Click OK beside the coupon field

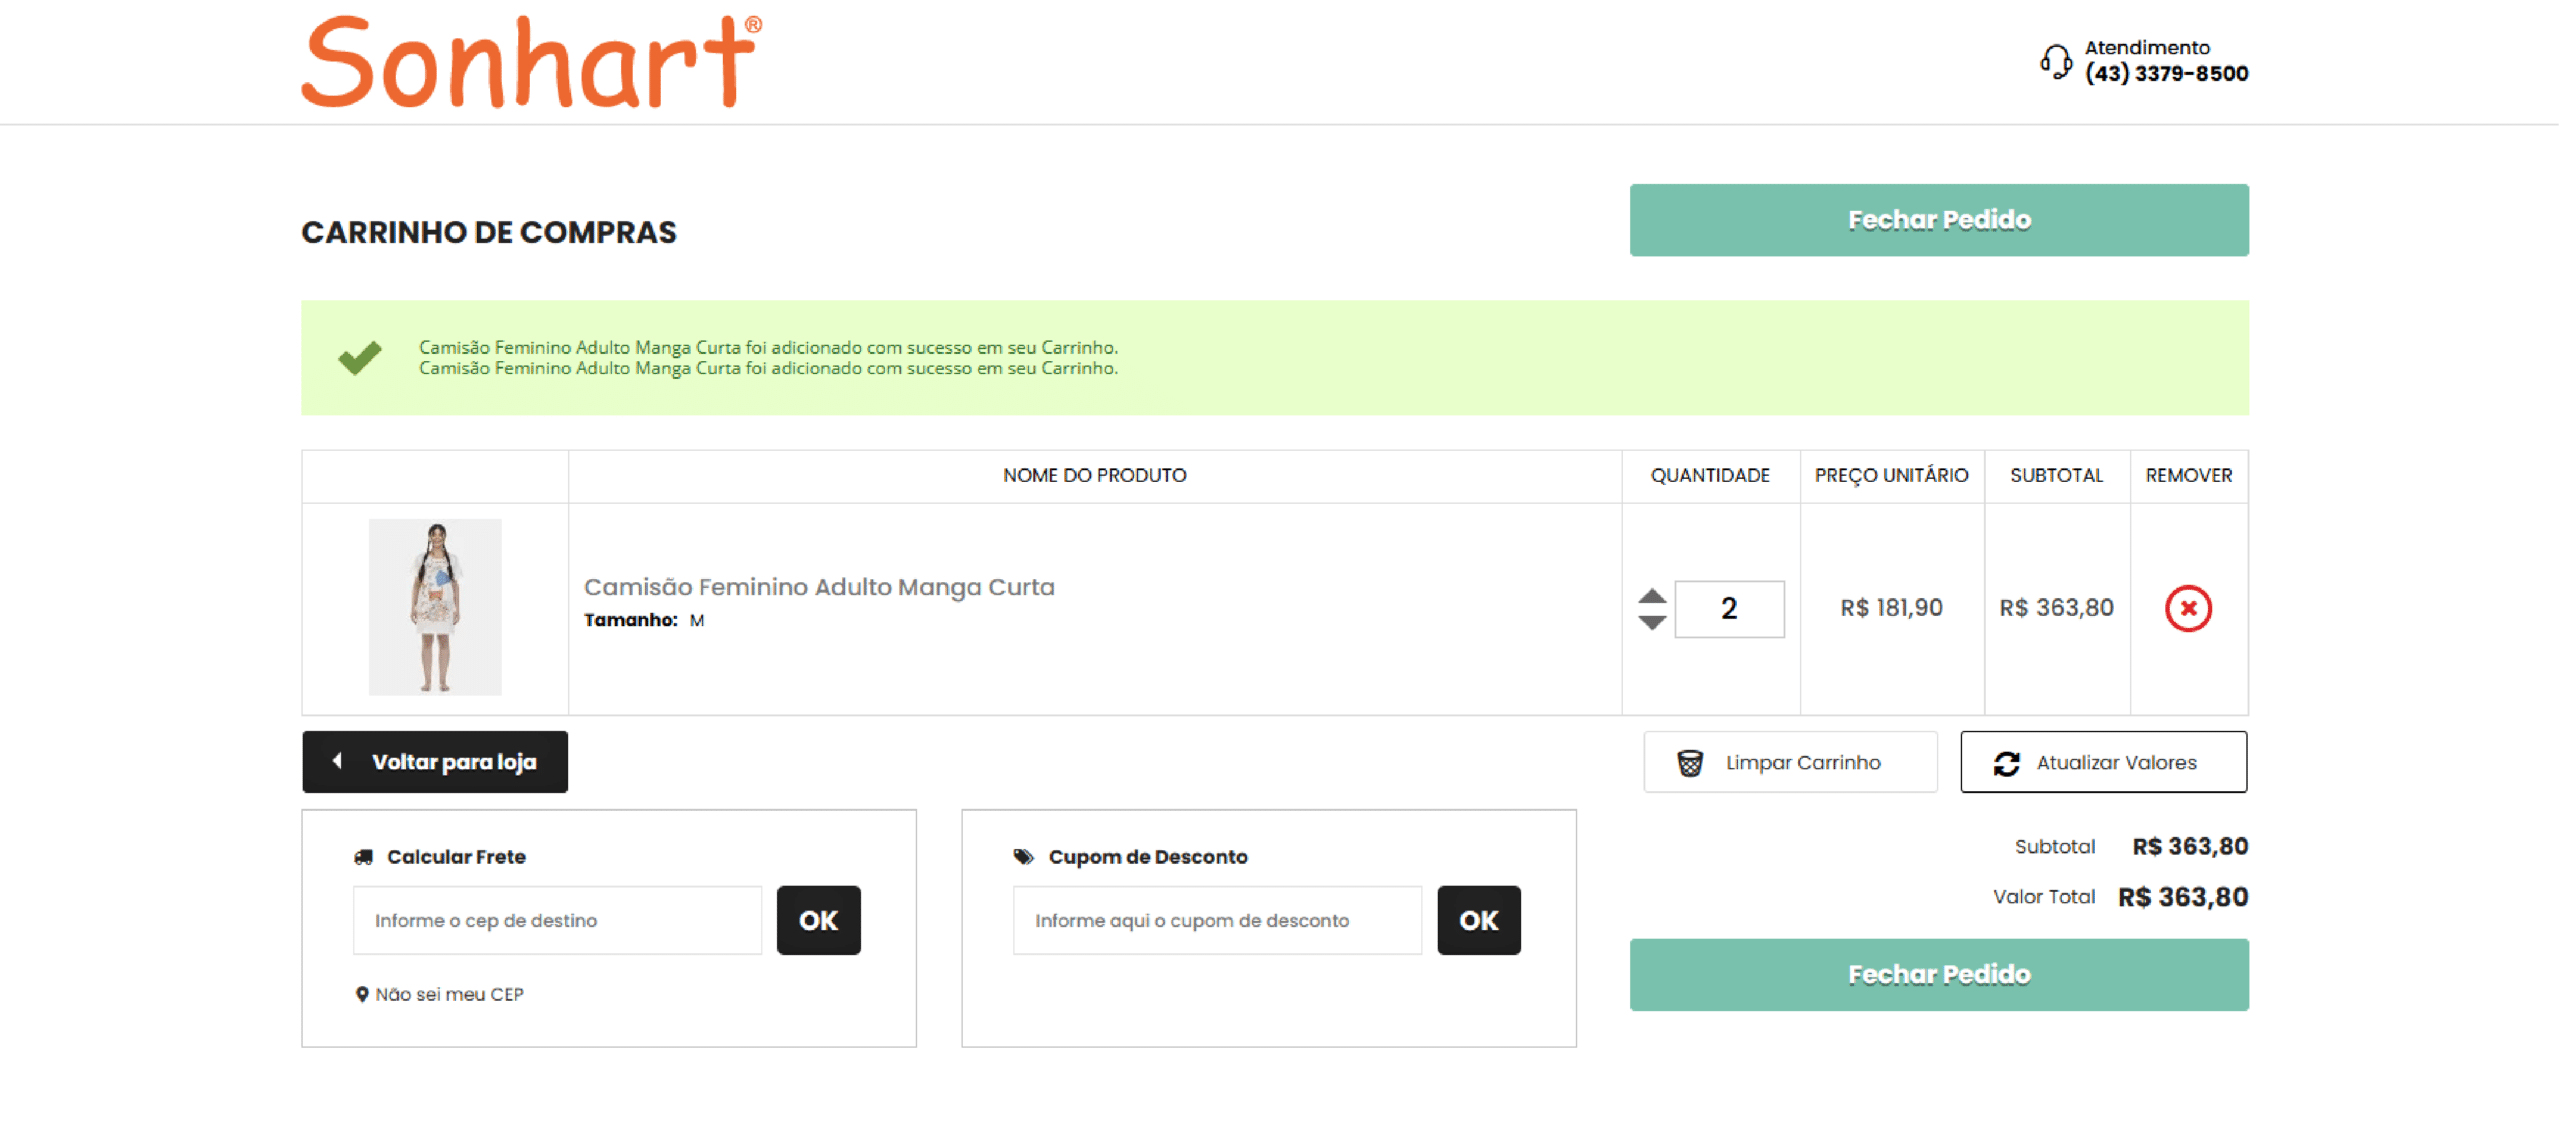[1479, 921]
